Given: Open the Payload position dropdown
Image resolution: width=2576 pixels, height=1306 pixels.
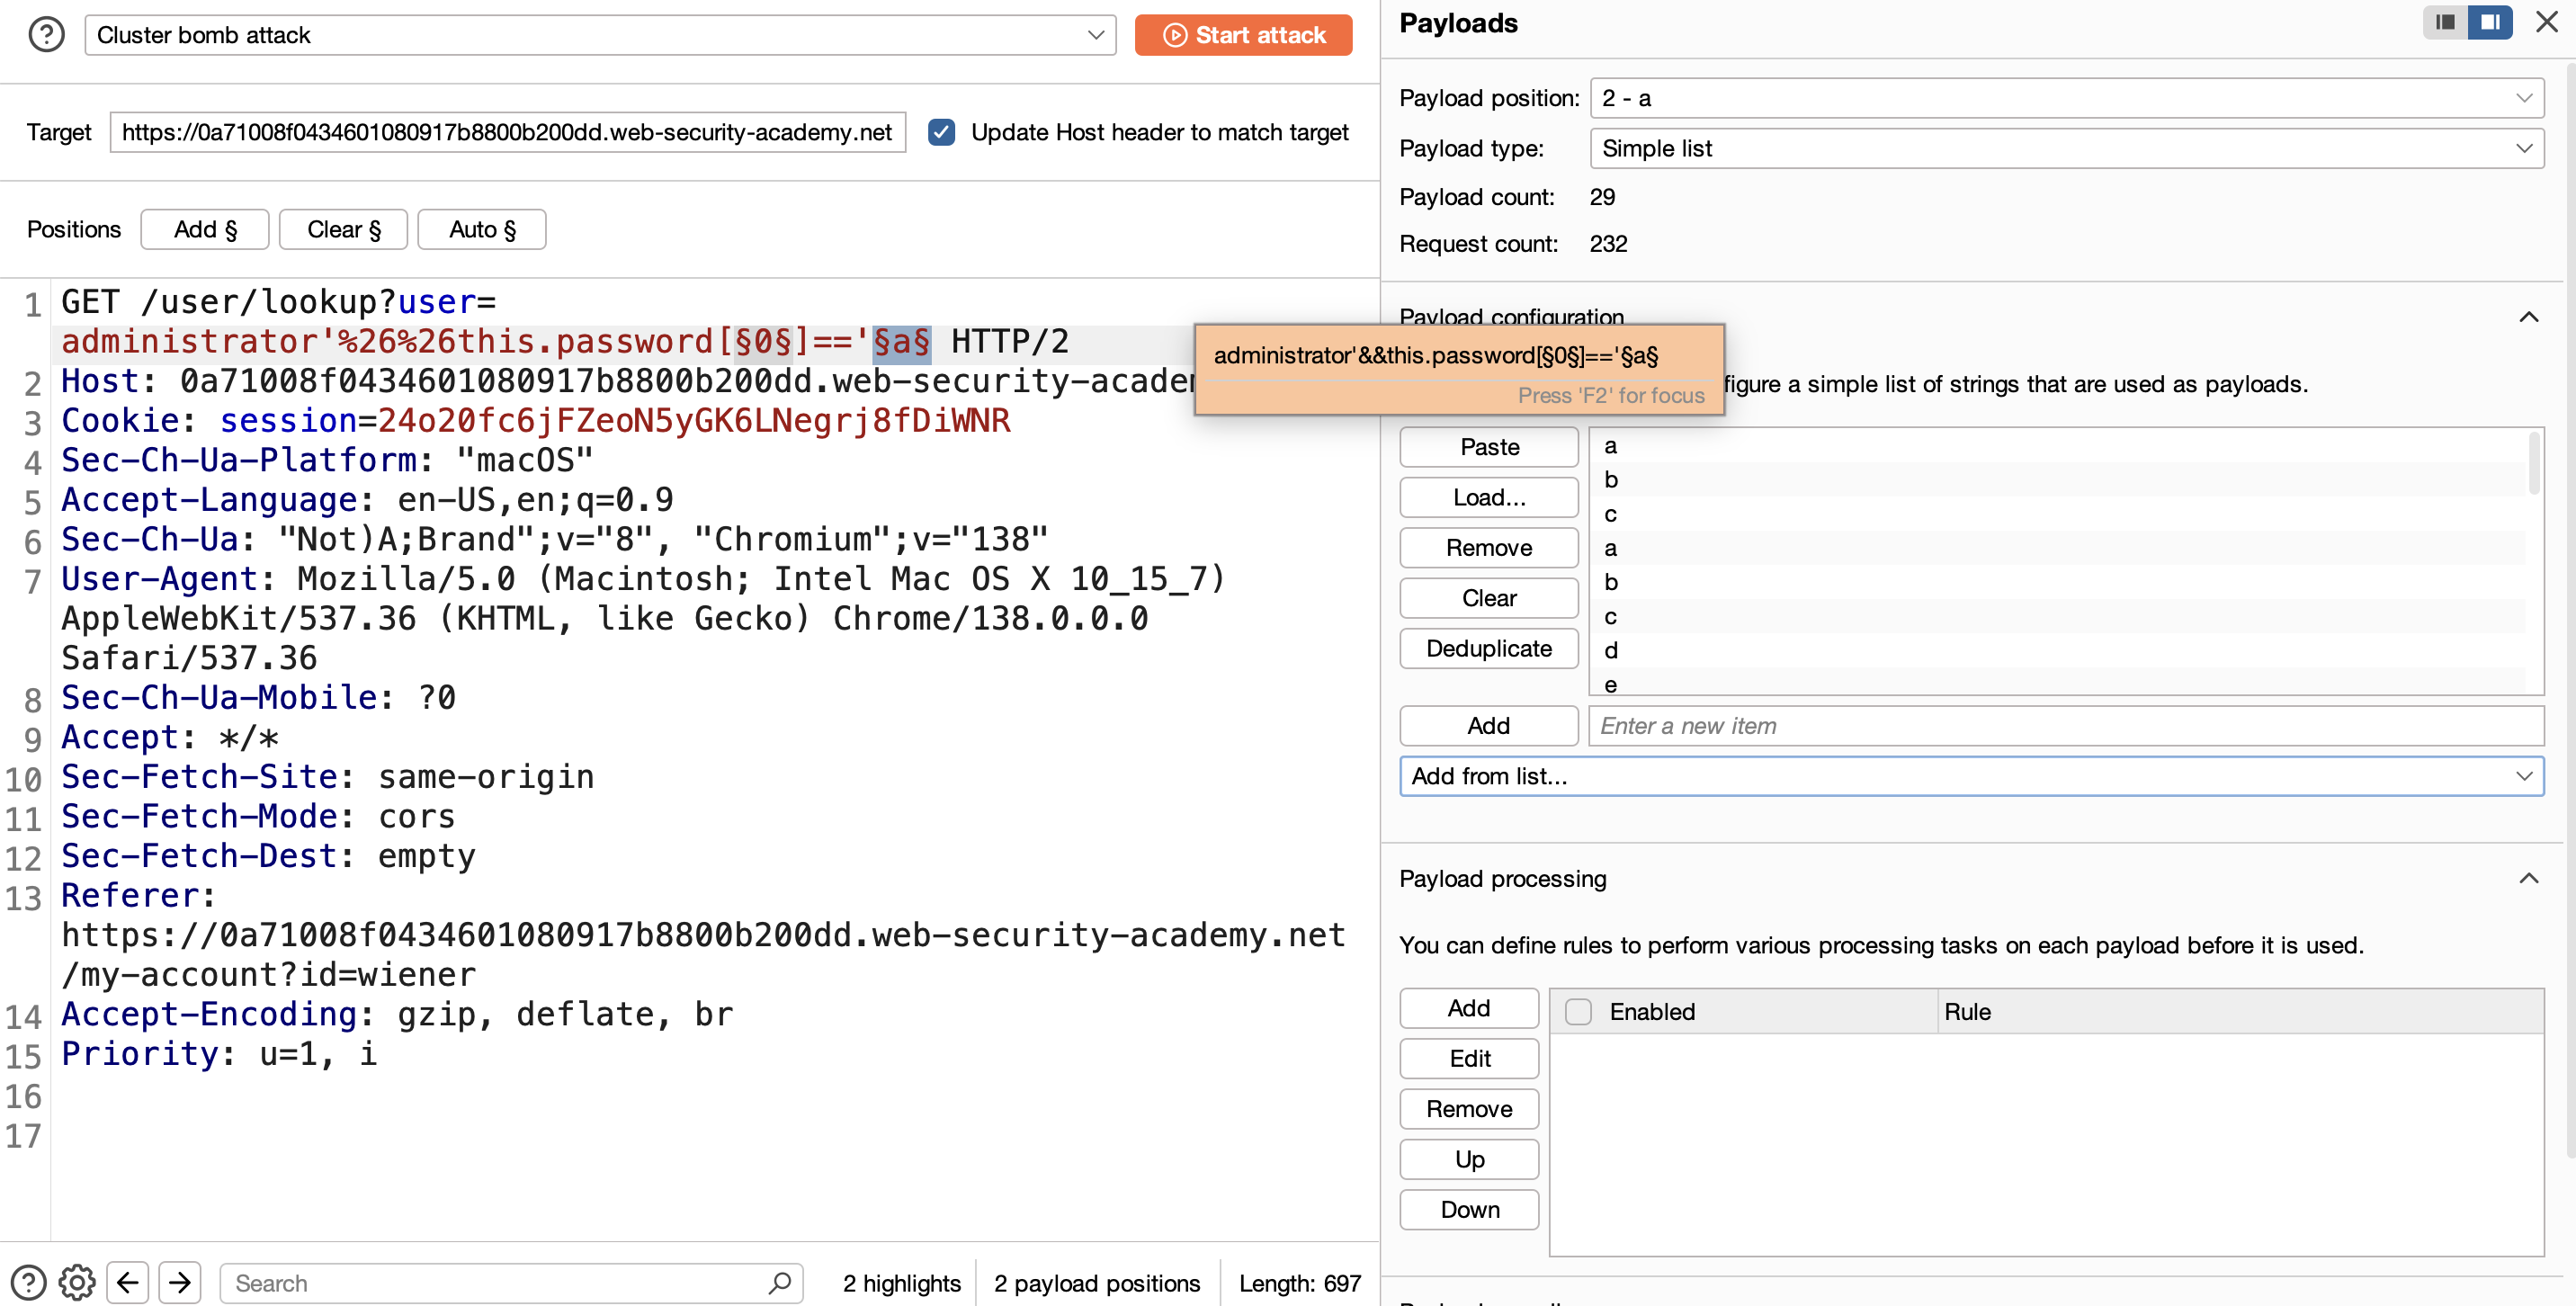Looking at the screenshot, I should click(x=2066, y=98).
